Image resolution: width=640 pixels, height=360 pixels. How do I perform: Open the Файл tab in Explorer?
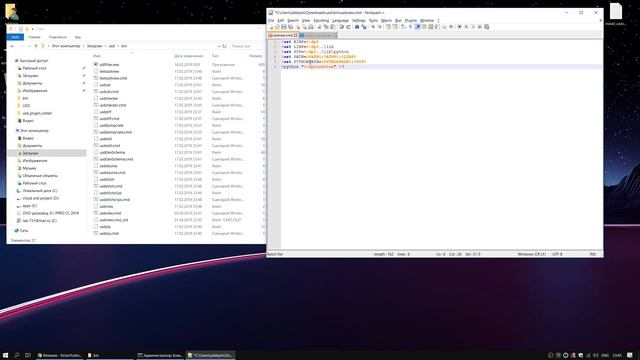16,37
